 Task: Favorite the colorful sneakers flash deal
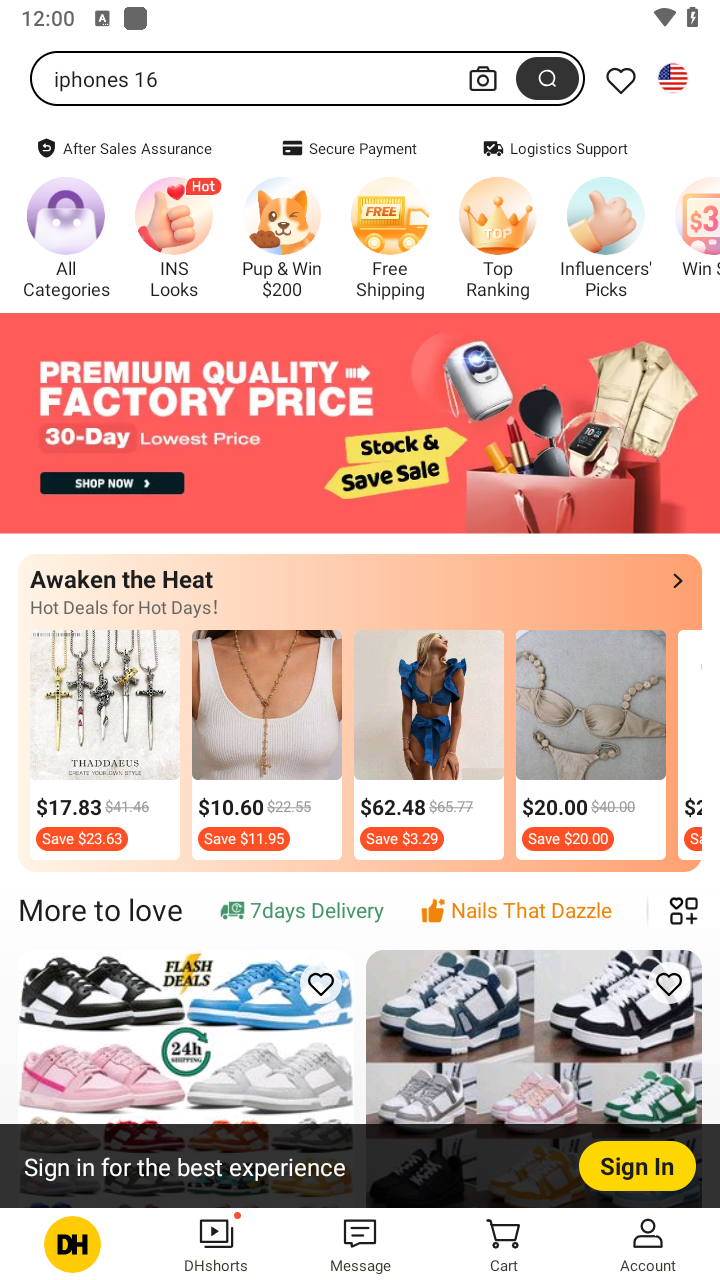tap(320, 984)
